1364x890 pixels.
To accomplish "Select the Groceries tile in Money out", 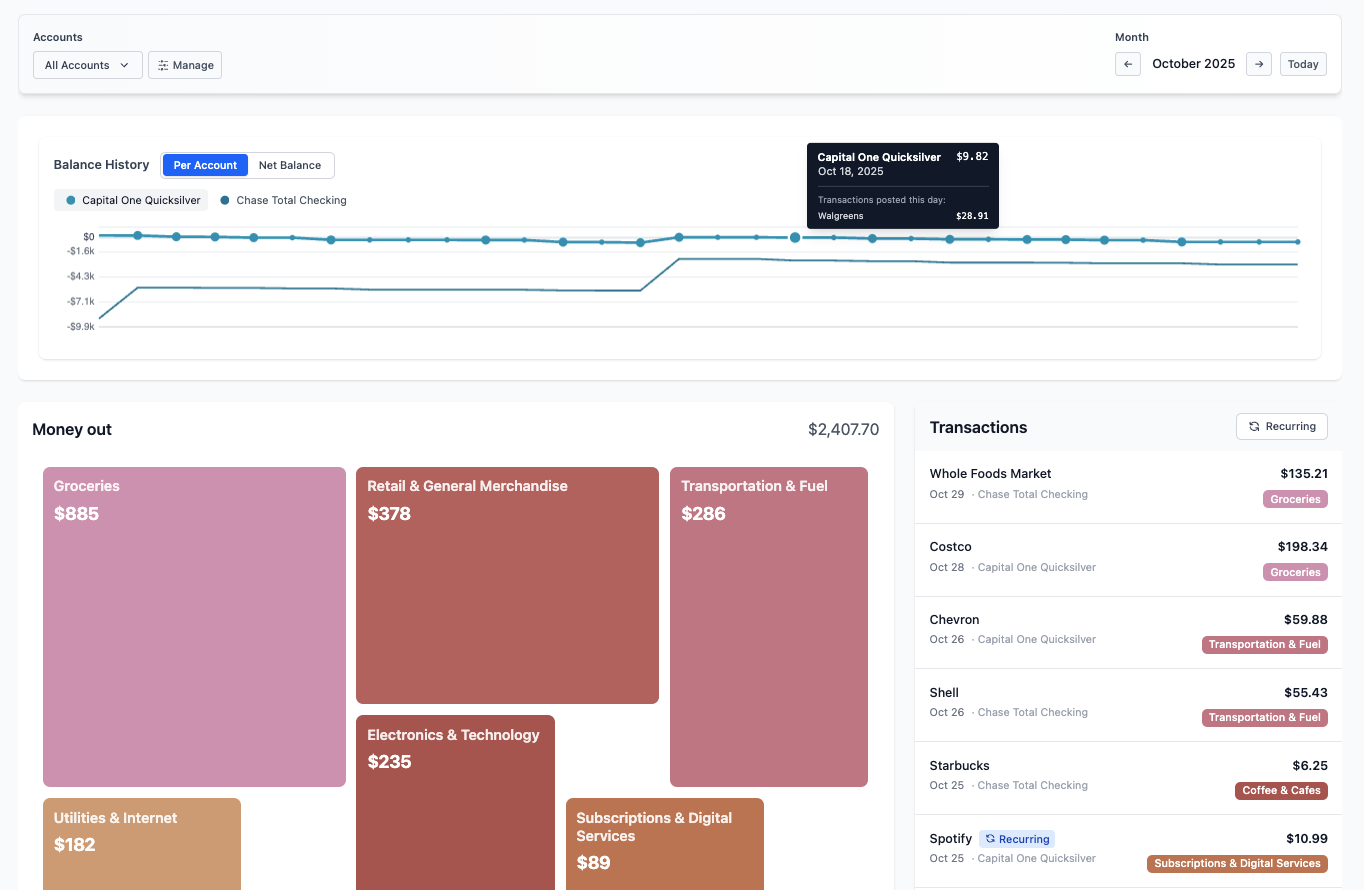I will coord(194,625).
